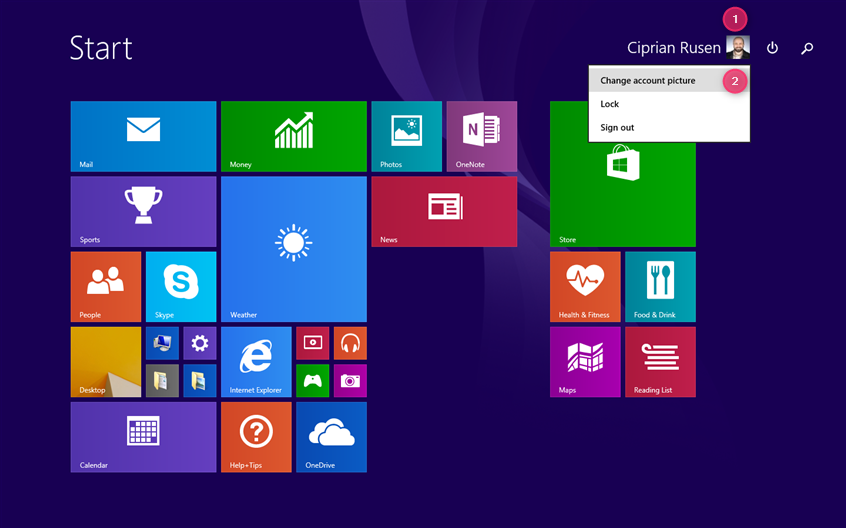Launch the Skype tile

pyautogui.click(x=181, y=287)
